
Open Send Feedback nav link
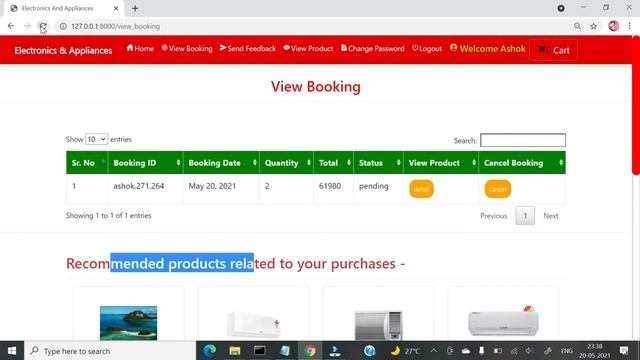click(248, 48)
